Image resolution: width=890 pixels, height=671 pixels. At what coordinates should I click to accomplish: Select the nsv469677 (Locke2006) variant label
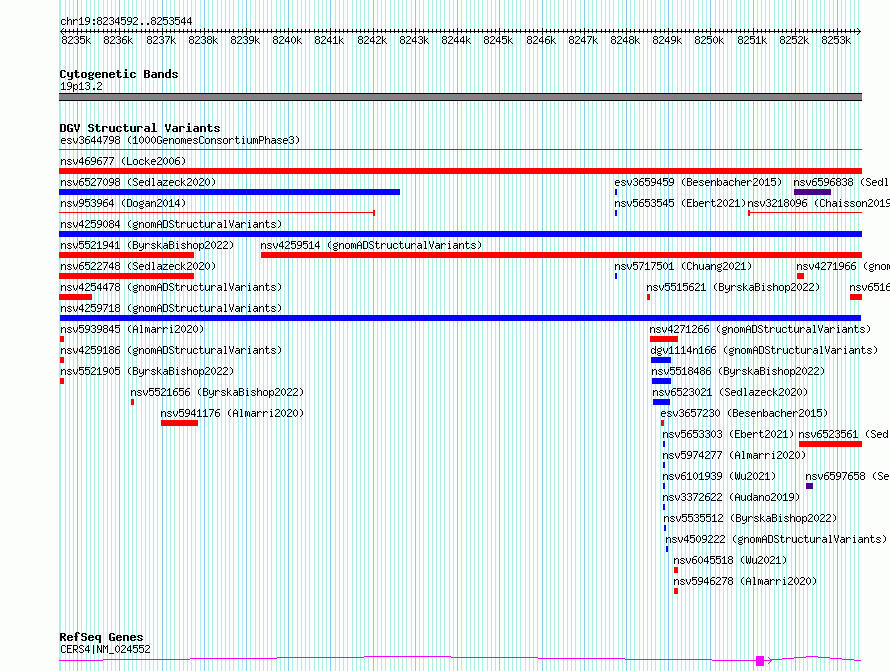[123, 161]
